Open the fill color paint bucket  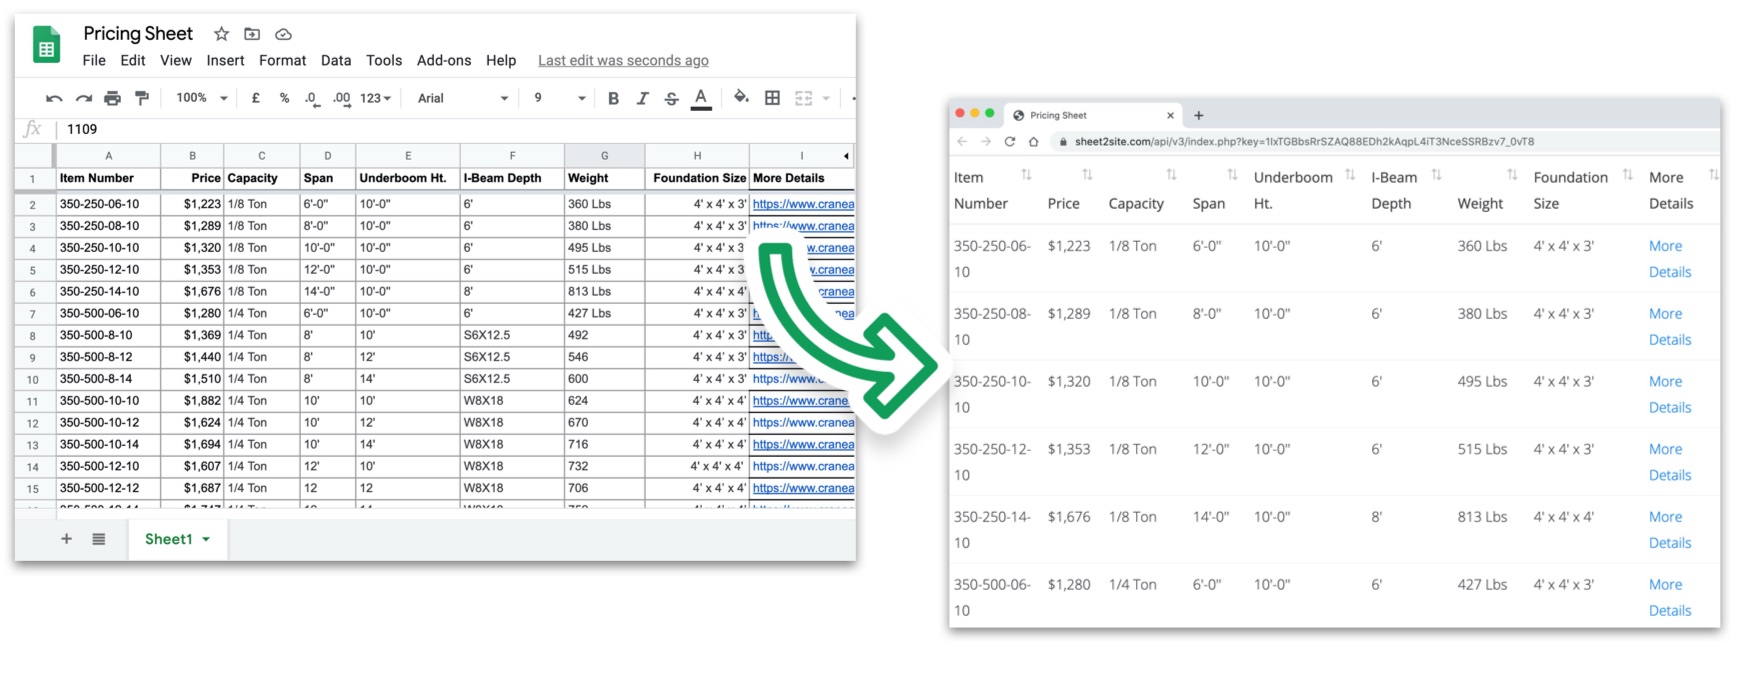(x=740, y=98)
